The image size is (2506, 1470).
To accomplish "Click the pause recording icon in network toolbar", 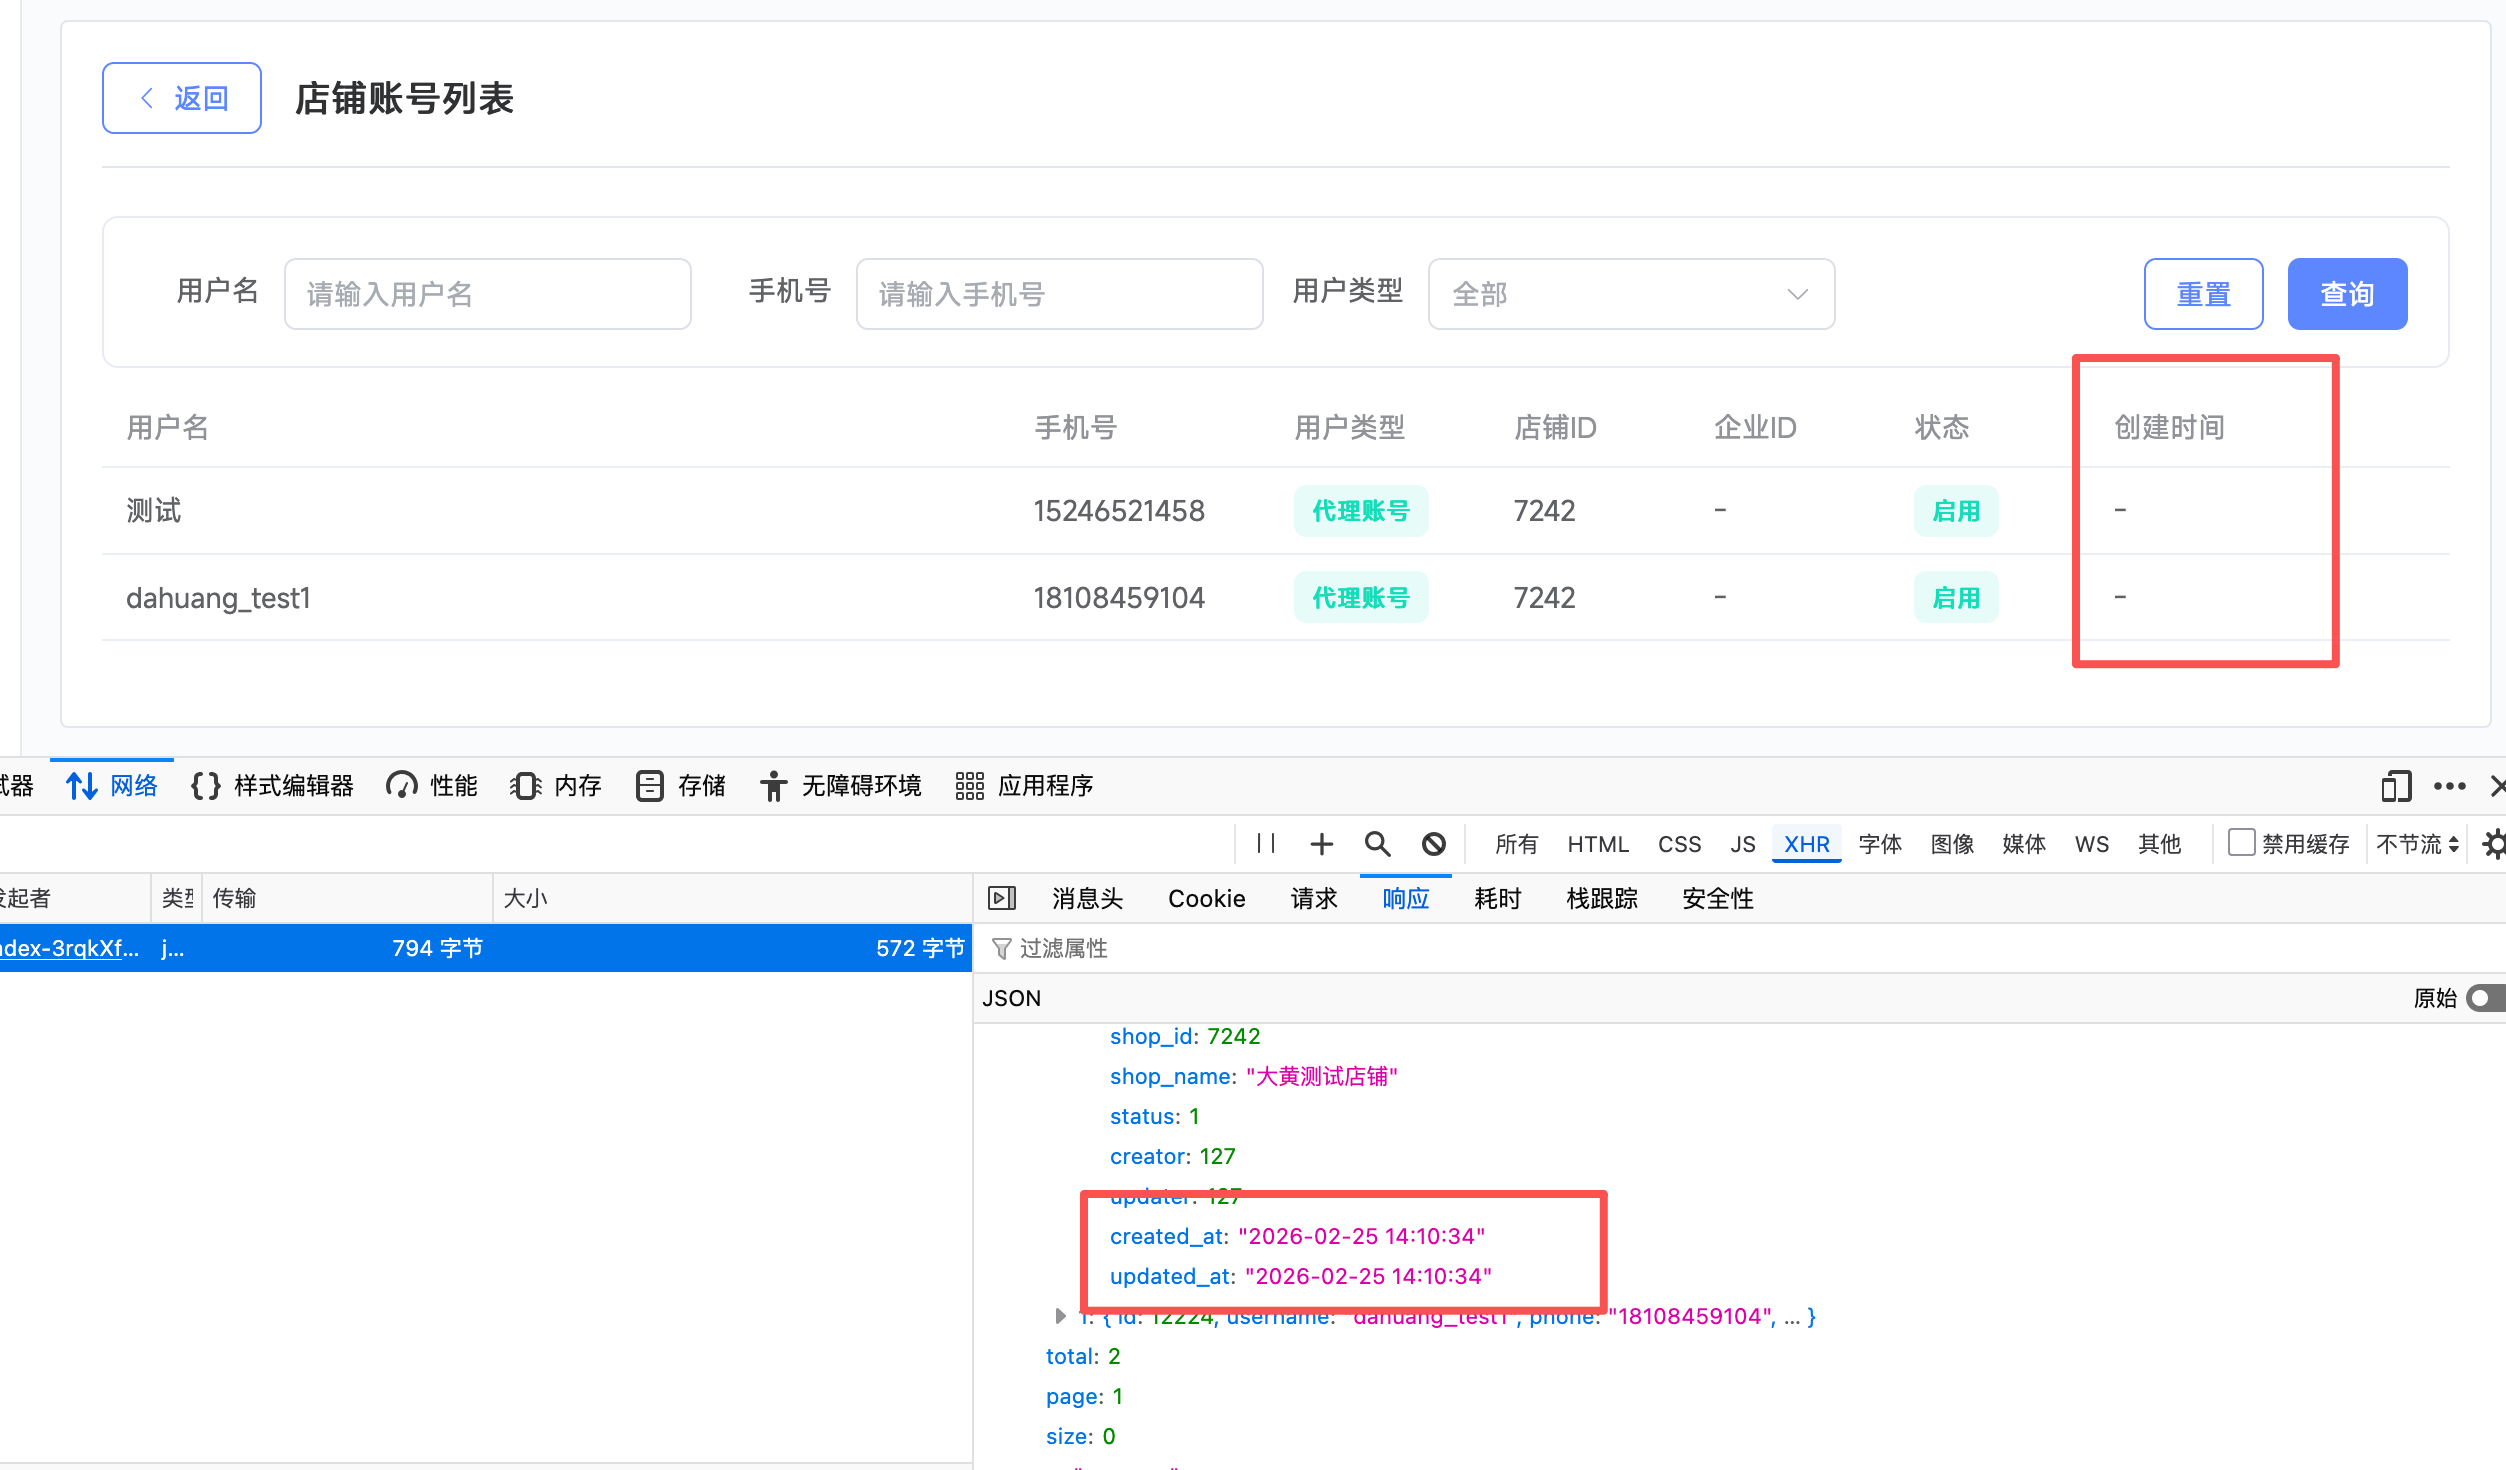I will (x=1266, y=844).
